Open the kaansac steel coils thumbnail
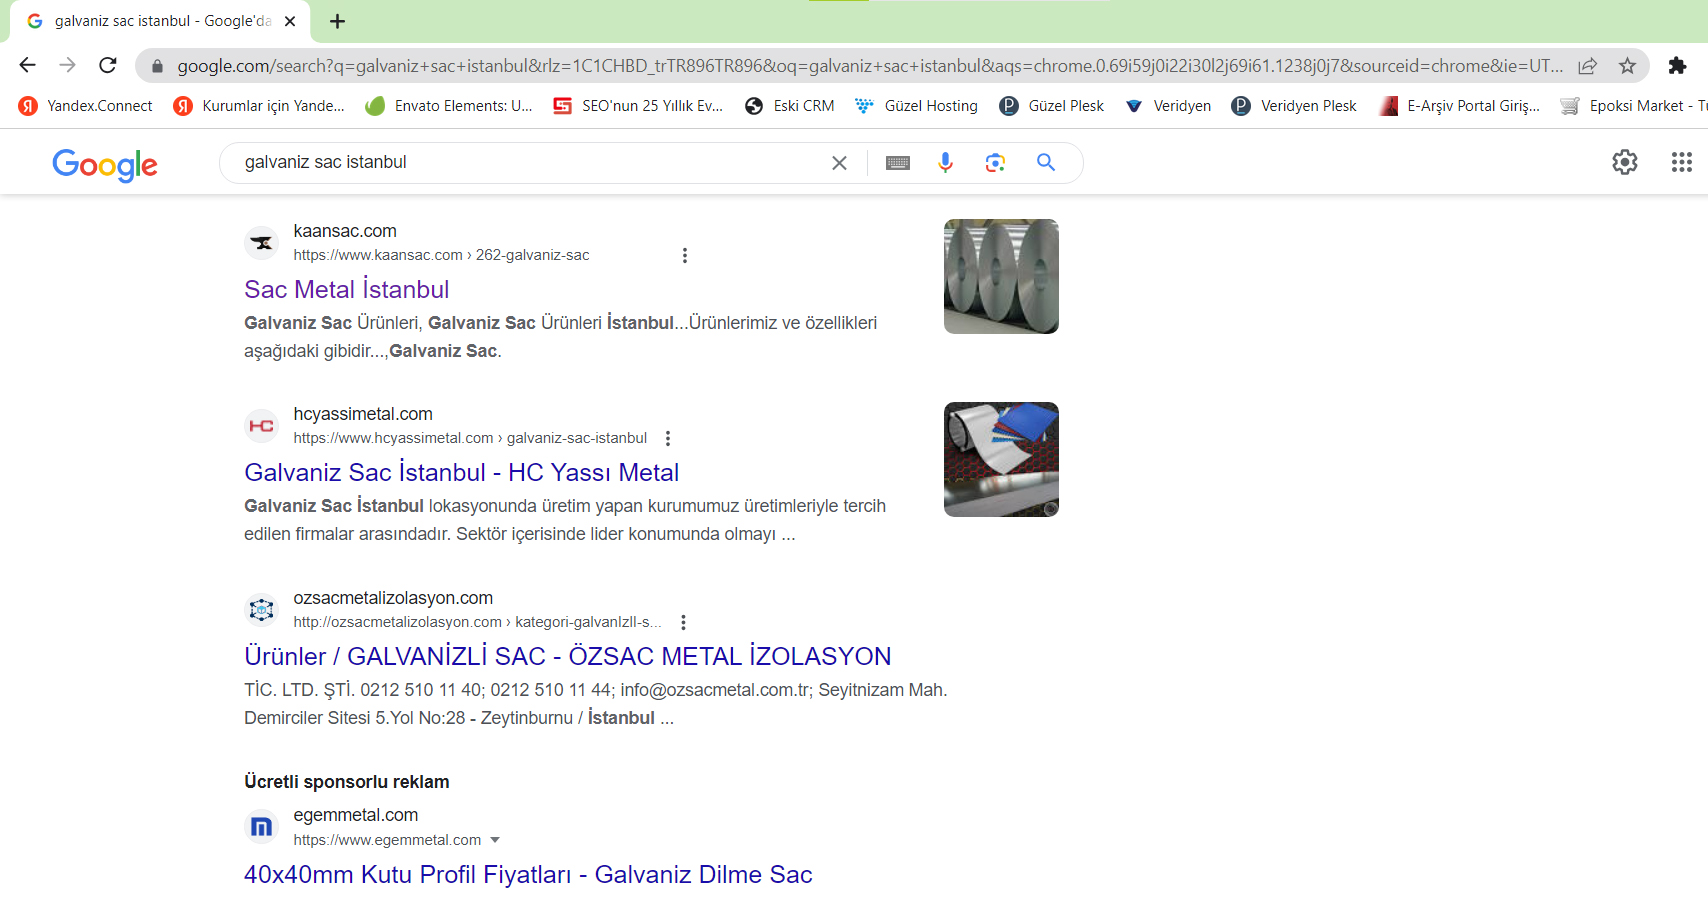Image resolution: width=1708 pixels, height=897 pixels. [1001, 276]
